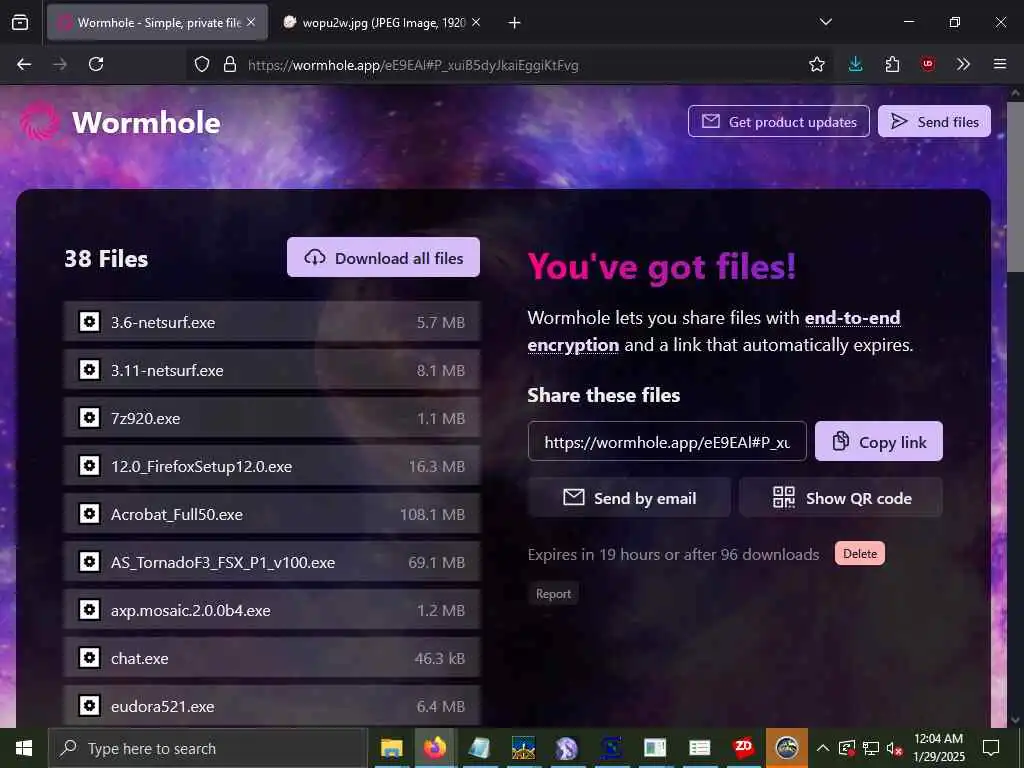Click the Copy link button
1024x768 pixels.
tap(878, 441)
